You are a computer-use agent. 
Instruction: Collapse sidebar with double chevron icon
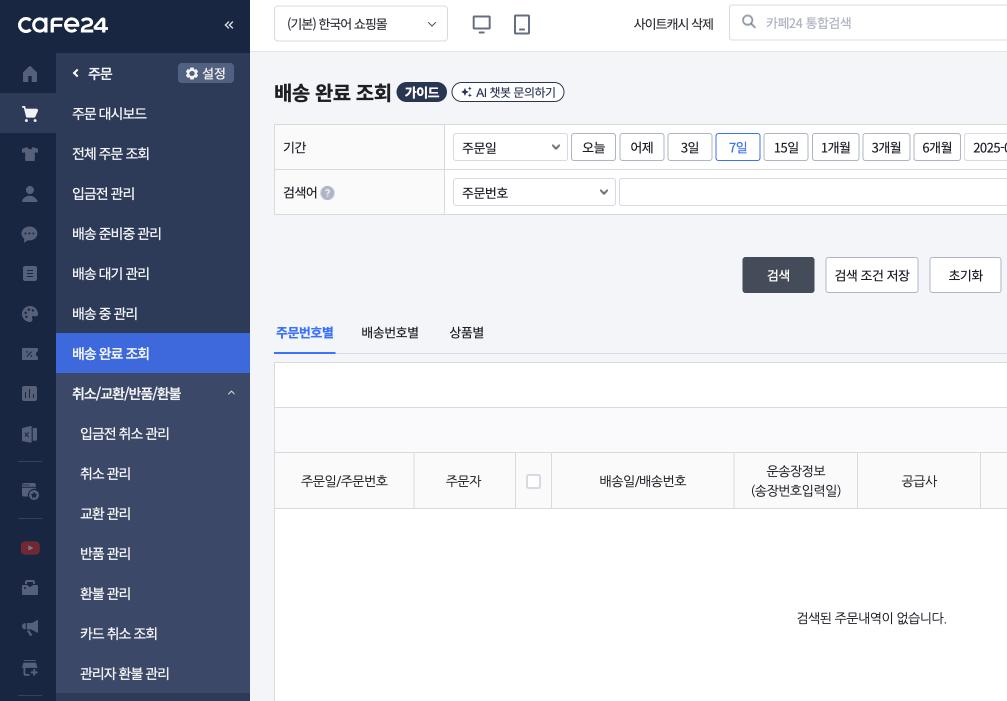[x=229, y=25]
